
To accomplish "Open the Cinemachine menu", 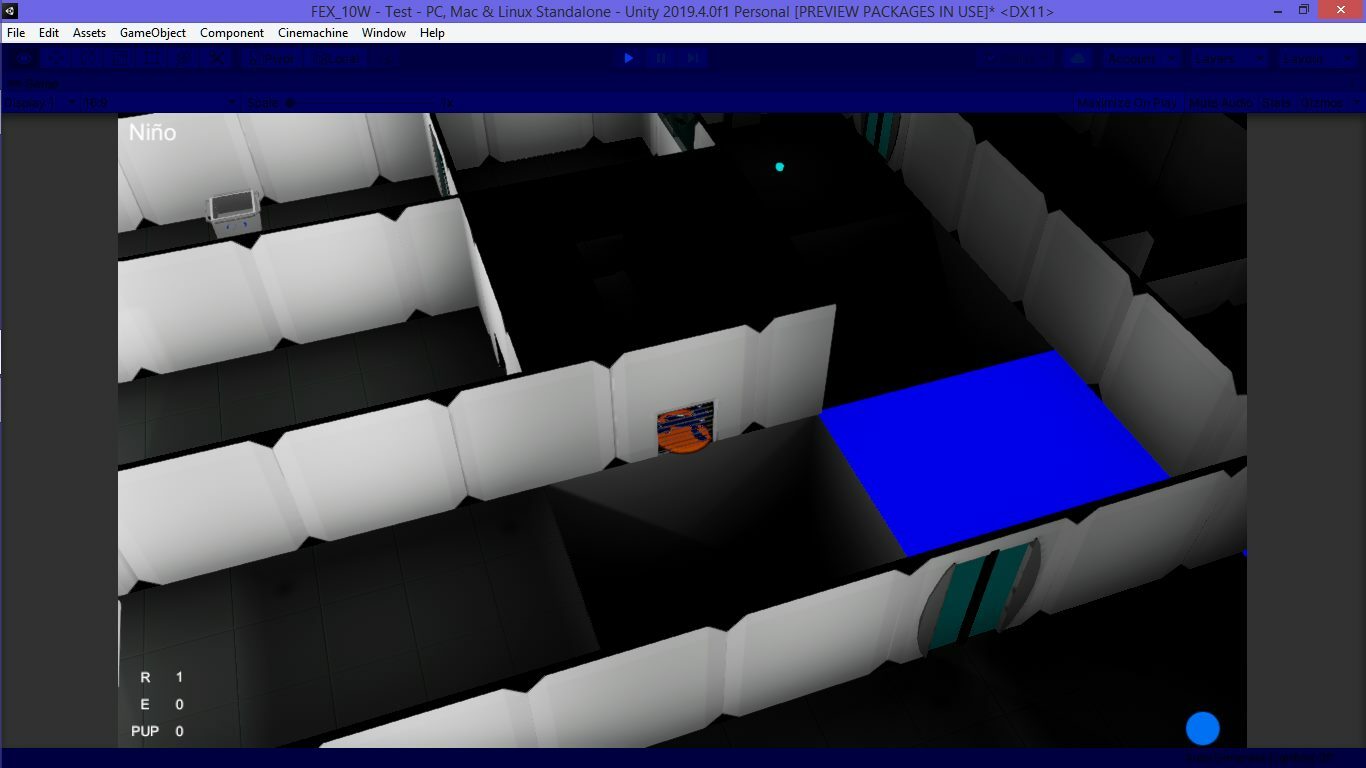I will tap(313, 33).
